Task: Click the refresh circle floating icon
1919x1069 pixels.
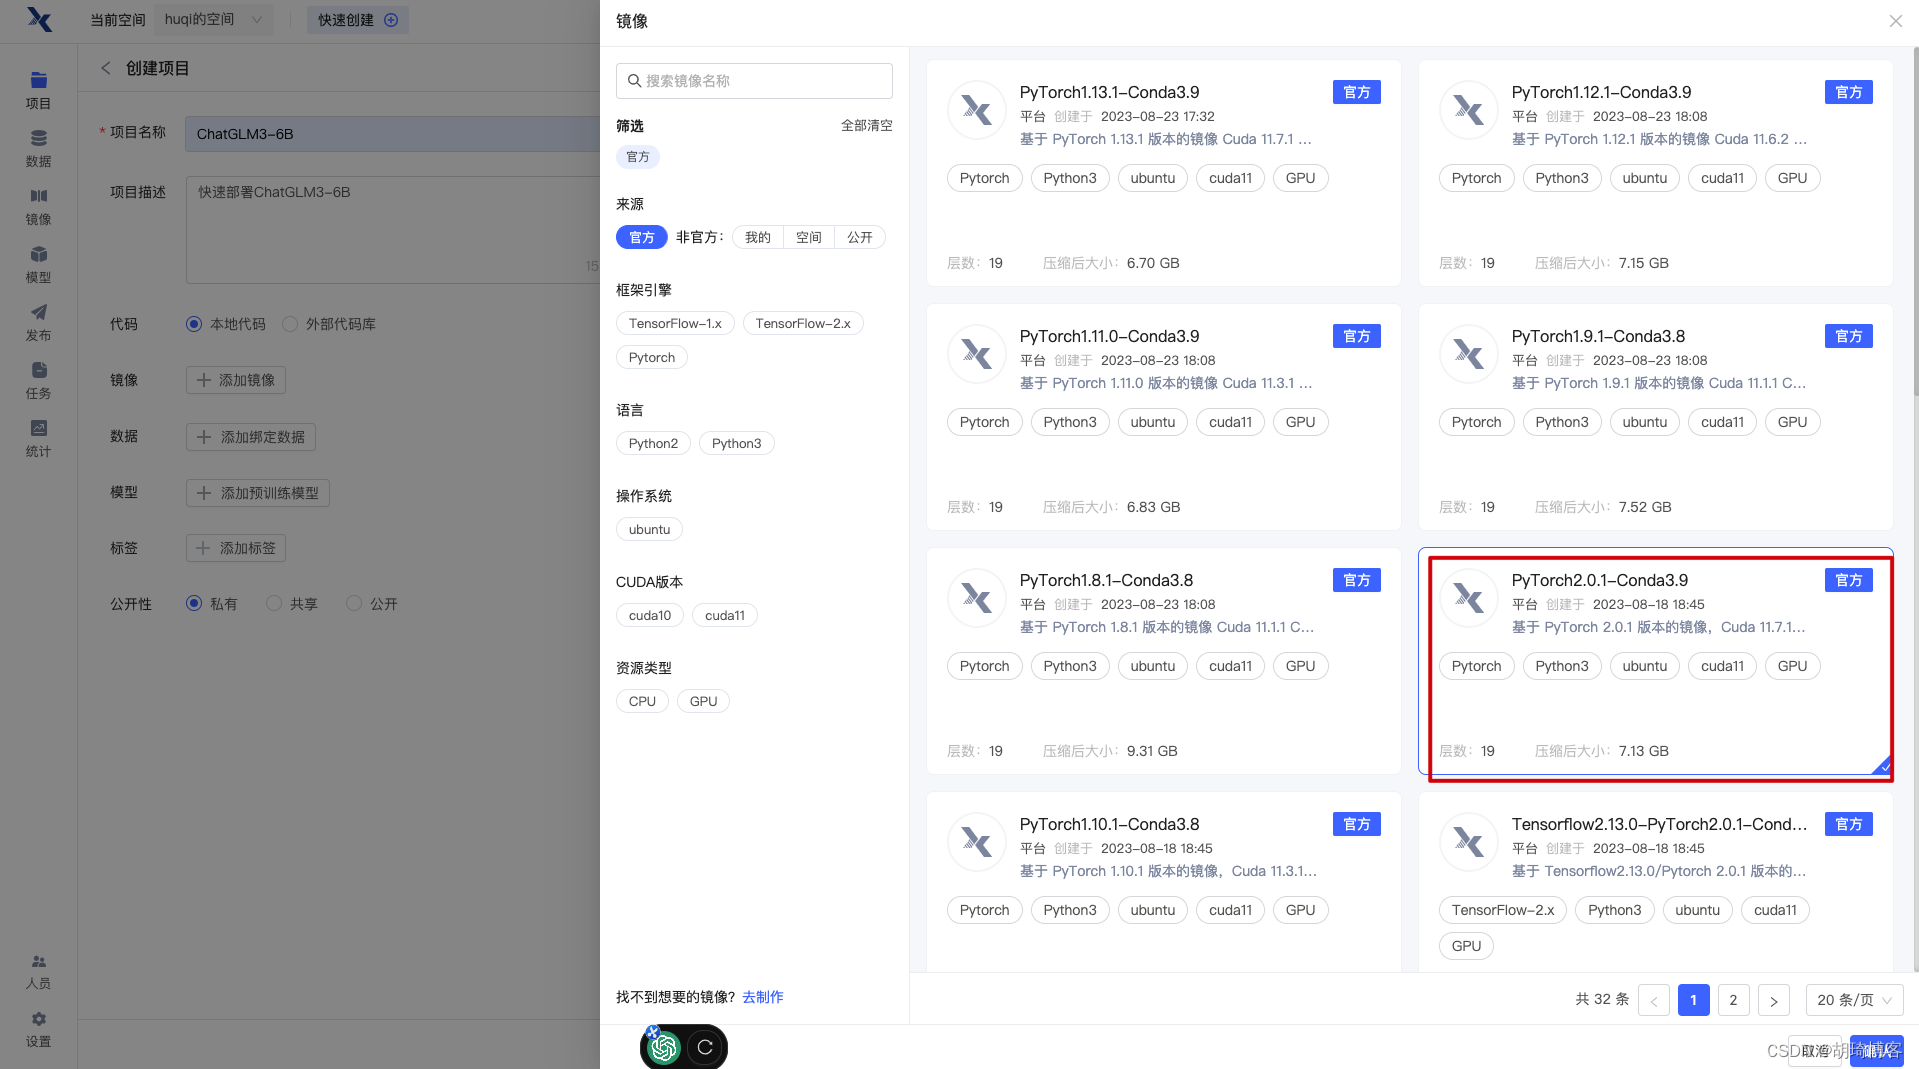Action: click(705, 1047)
